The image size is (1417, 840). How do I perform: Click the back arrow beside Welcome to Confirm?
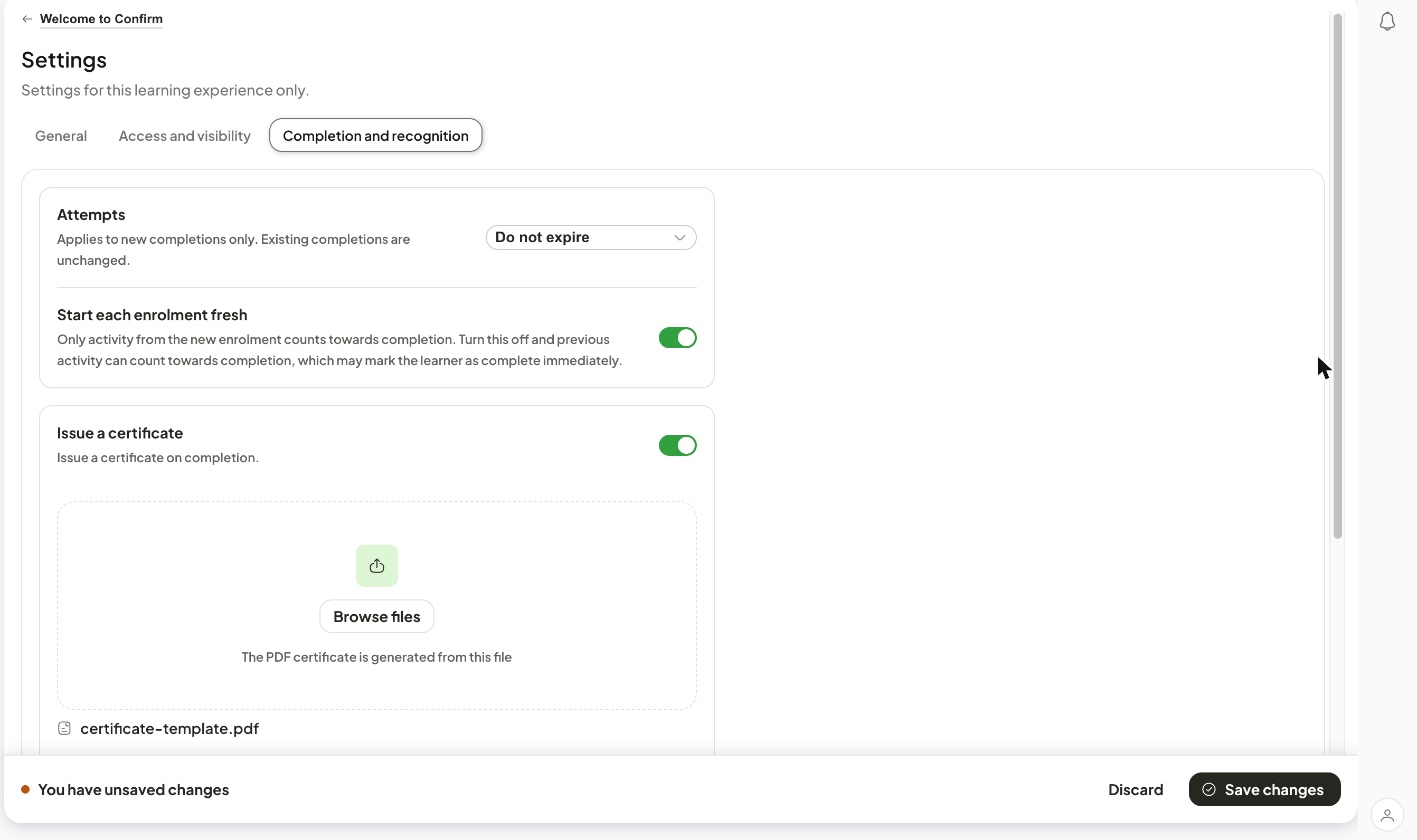coord(27,19)
